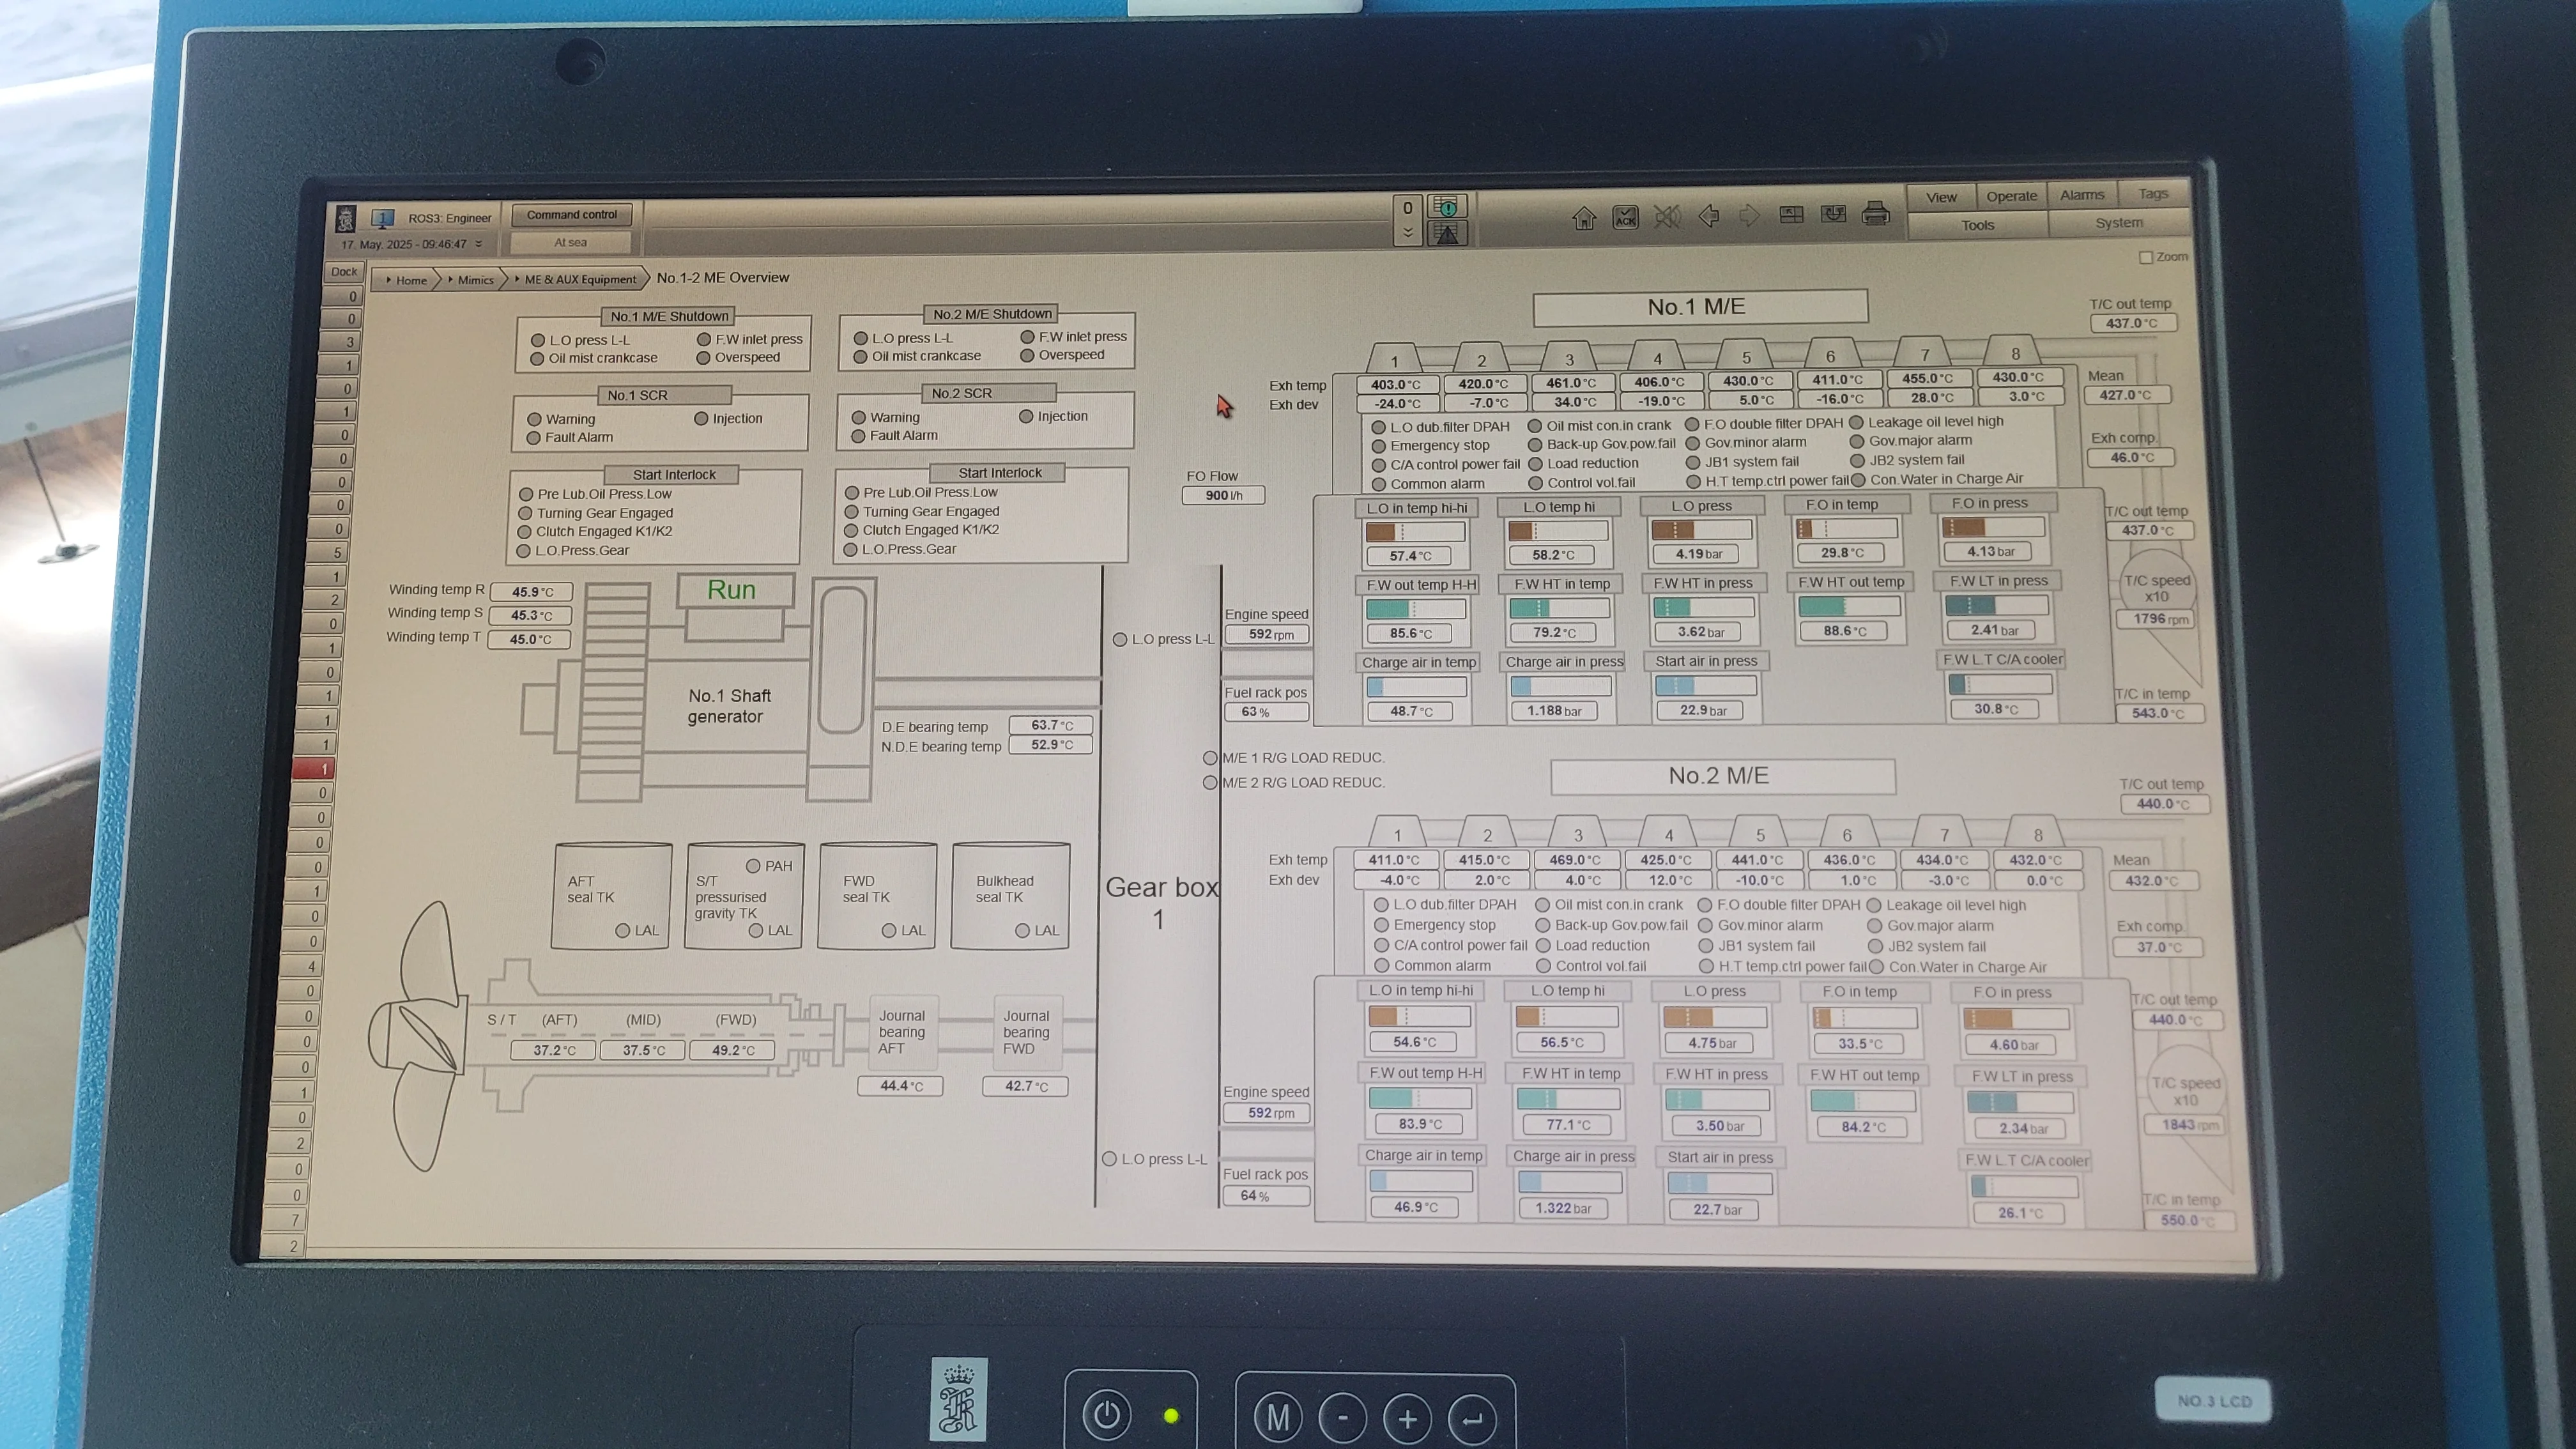The width and height of the screenshot is (2576, 1449).
Task: Expand the date-time dropdown chevron
Action: click(479, 244)
